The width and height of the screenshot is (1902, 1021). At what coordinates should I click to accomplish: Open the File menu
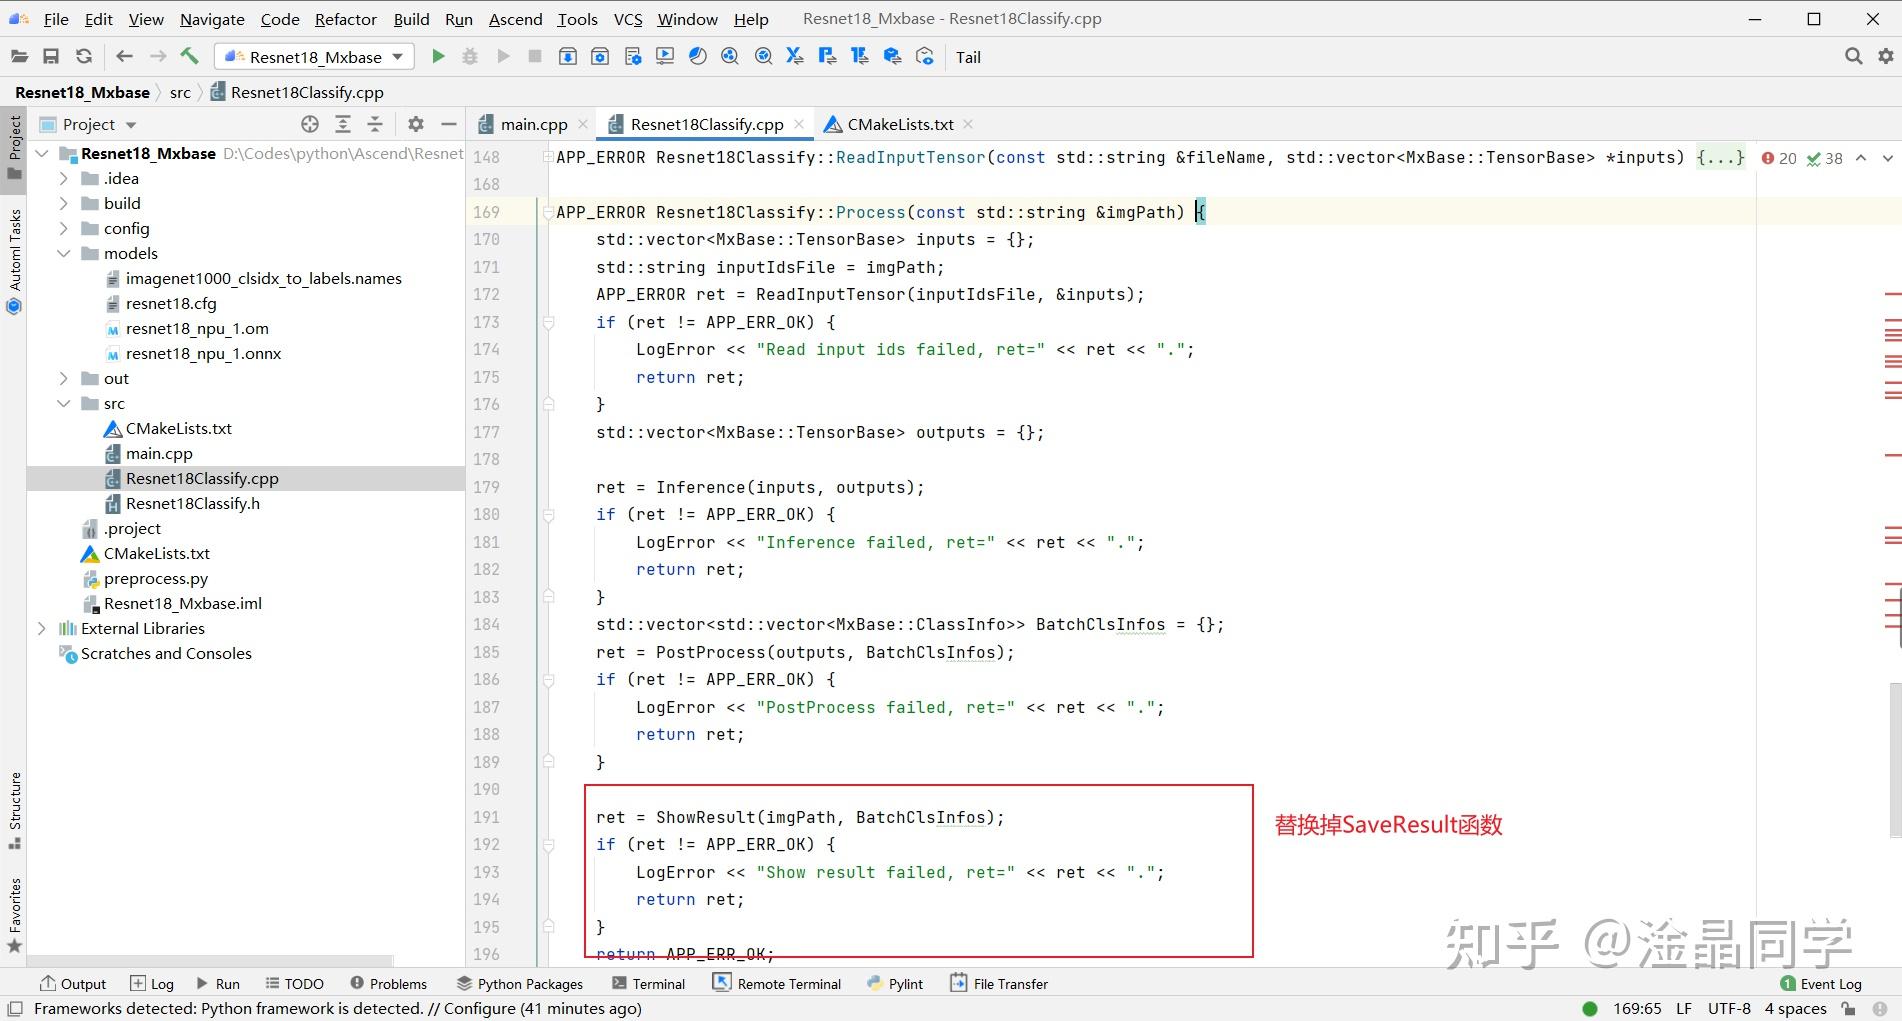pyautogui.click(x=56, y=19)
